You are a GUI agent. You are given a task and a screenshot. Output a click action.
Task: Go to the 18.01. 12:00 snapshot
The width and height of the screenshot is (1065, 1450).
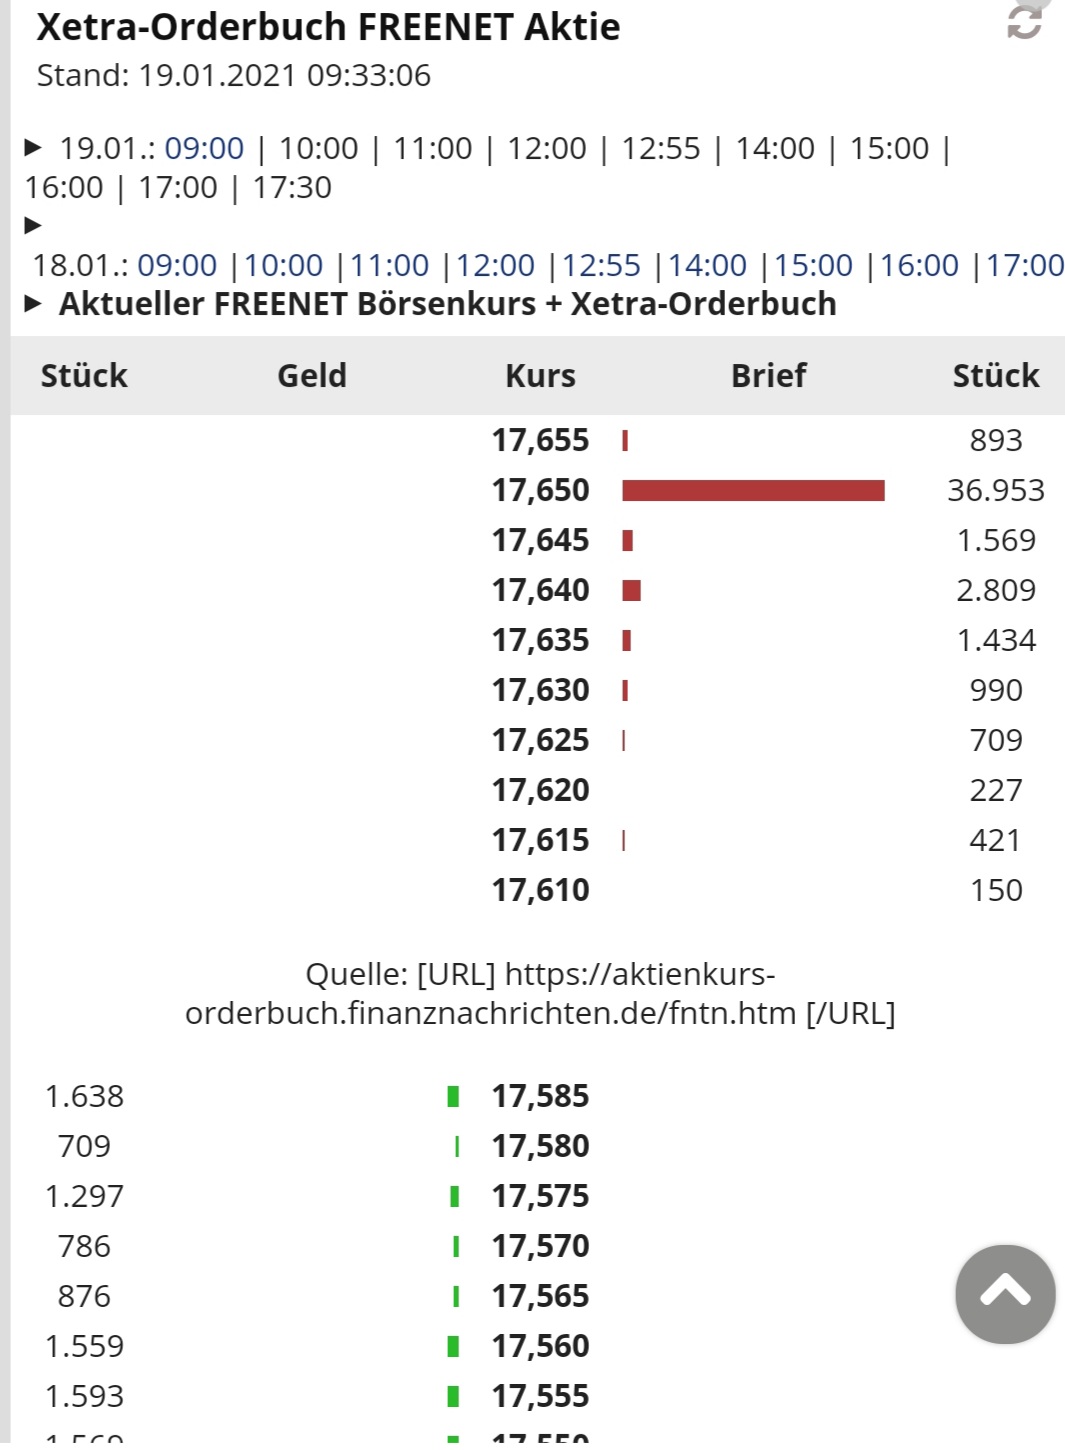tap(495, 265)
